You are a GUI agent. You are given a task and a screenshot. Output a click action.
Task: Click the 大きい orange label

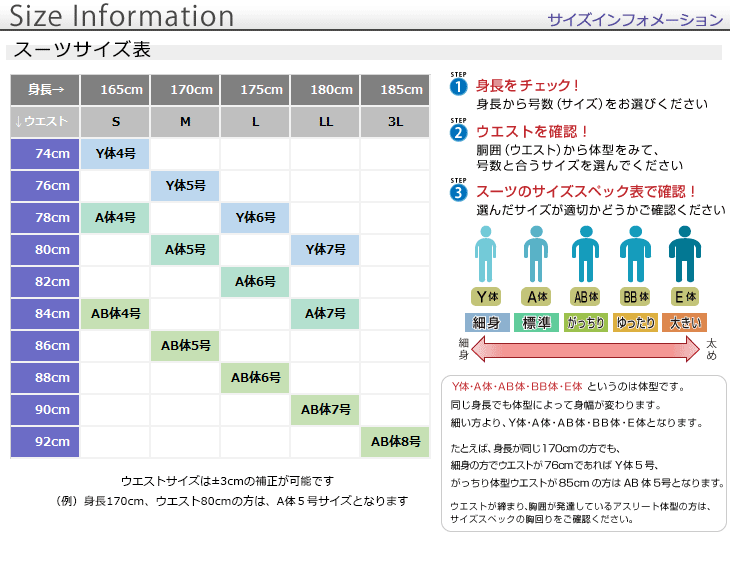pos(685,323)
